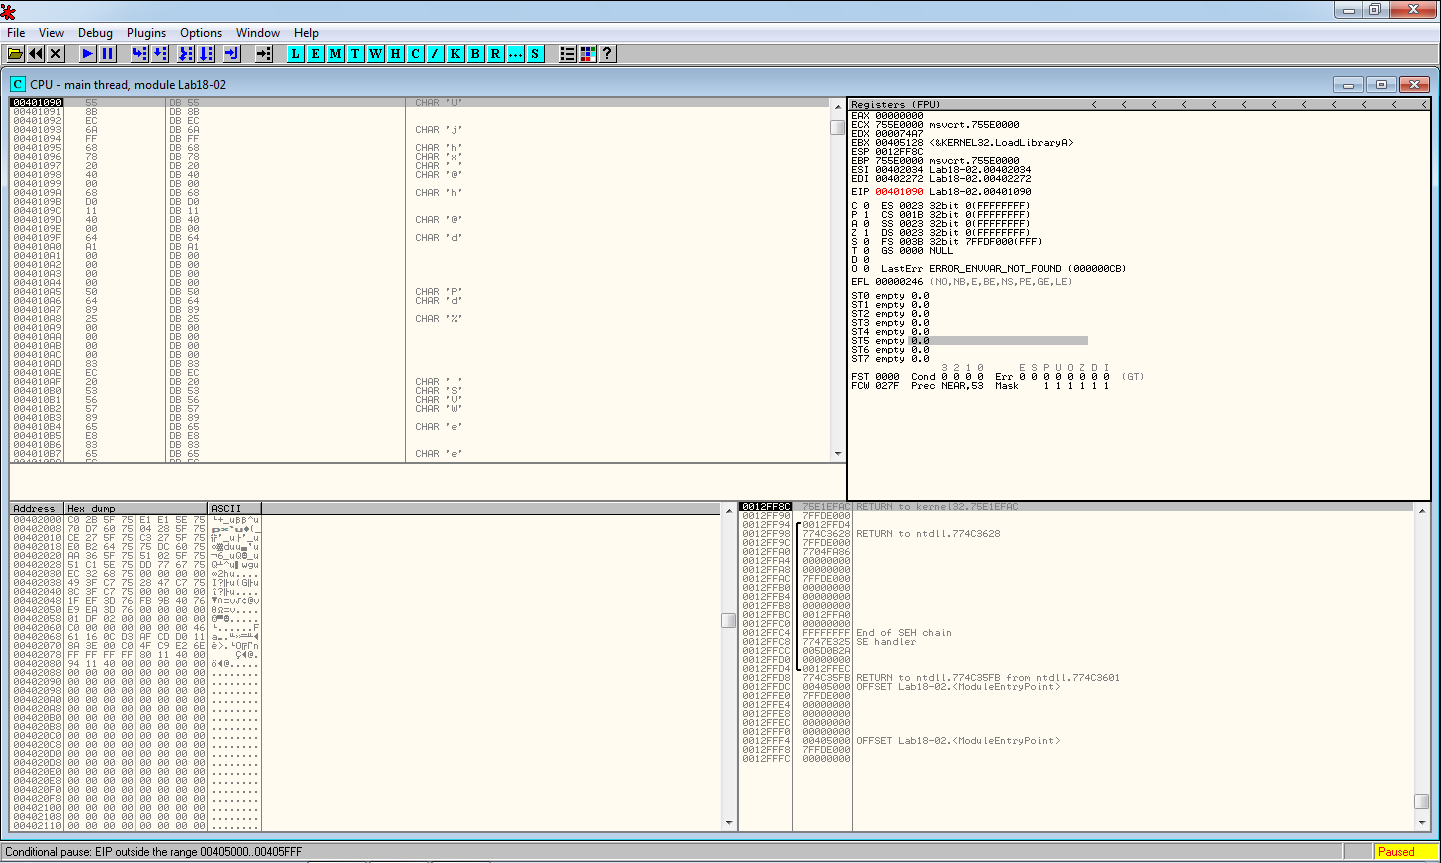
Task: Open the File menu
Action: click(x=16, y=33)
